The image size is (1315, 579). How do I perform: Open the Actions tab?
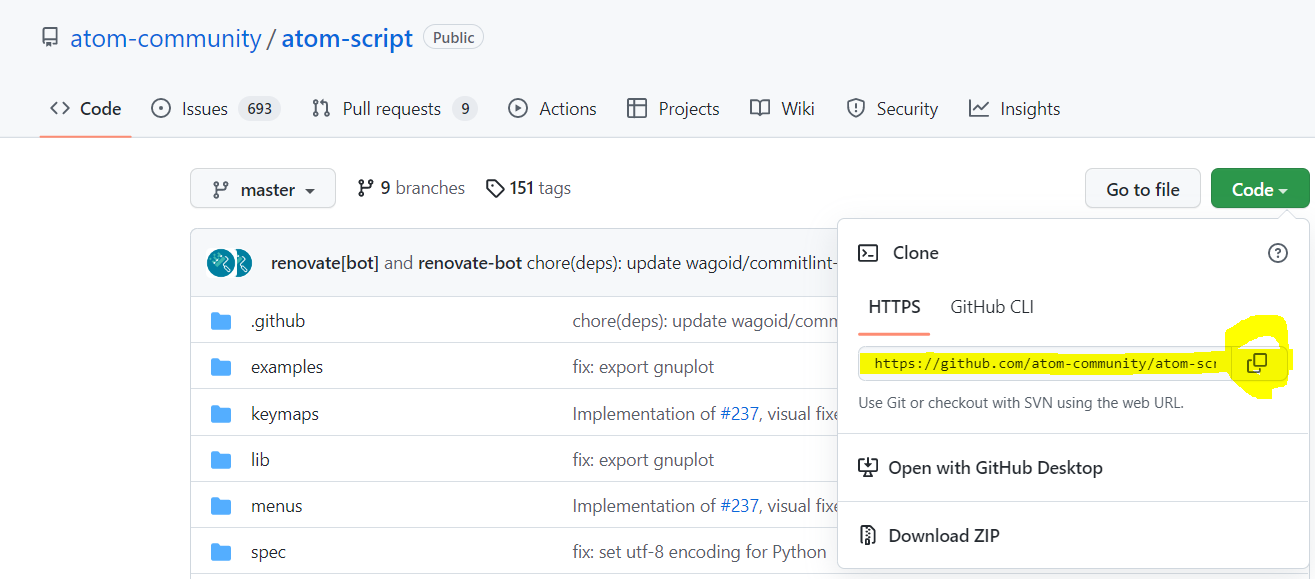coord(552,109)
